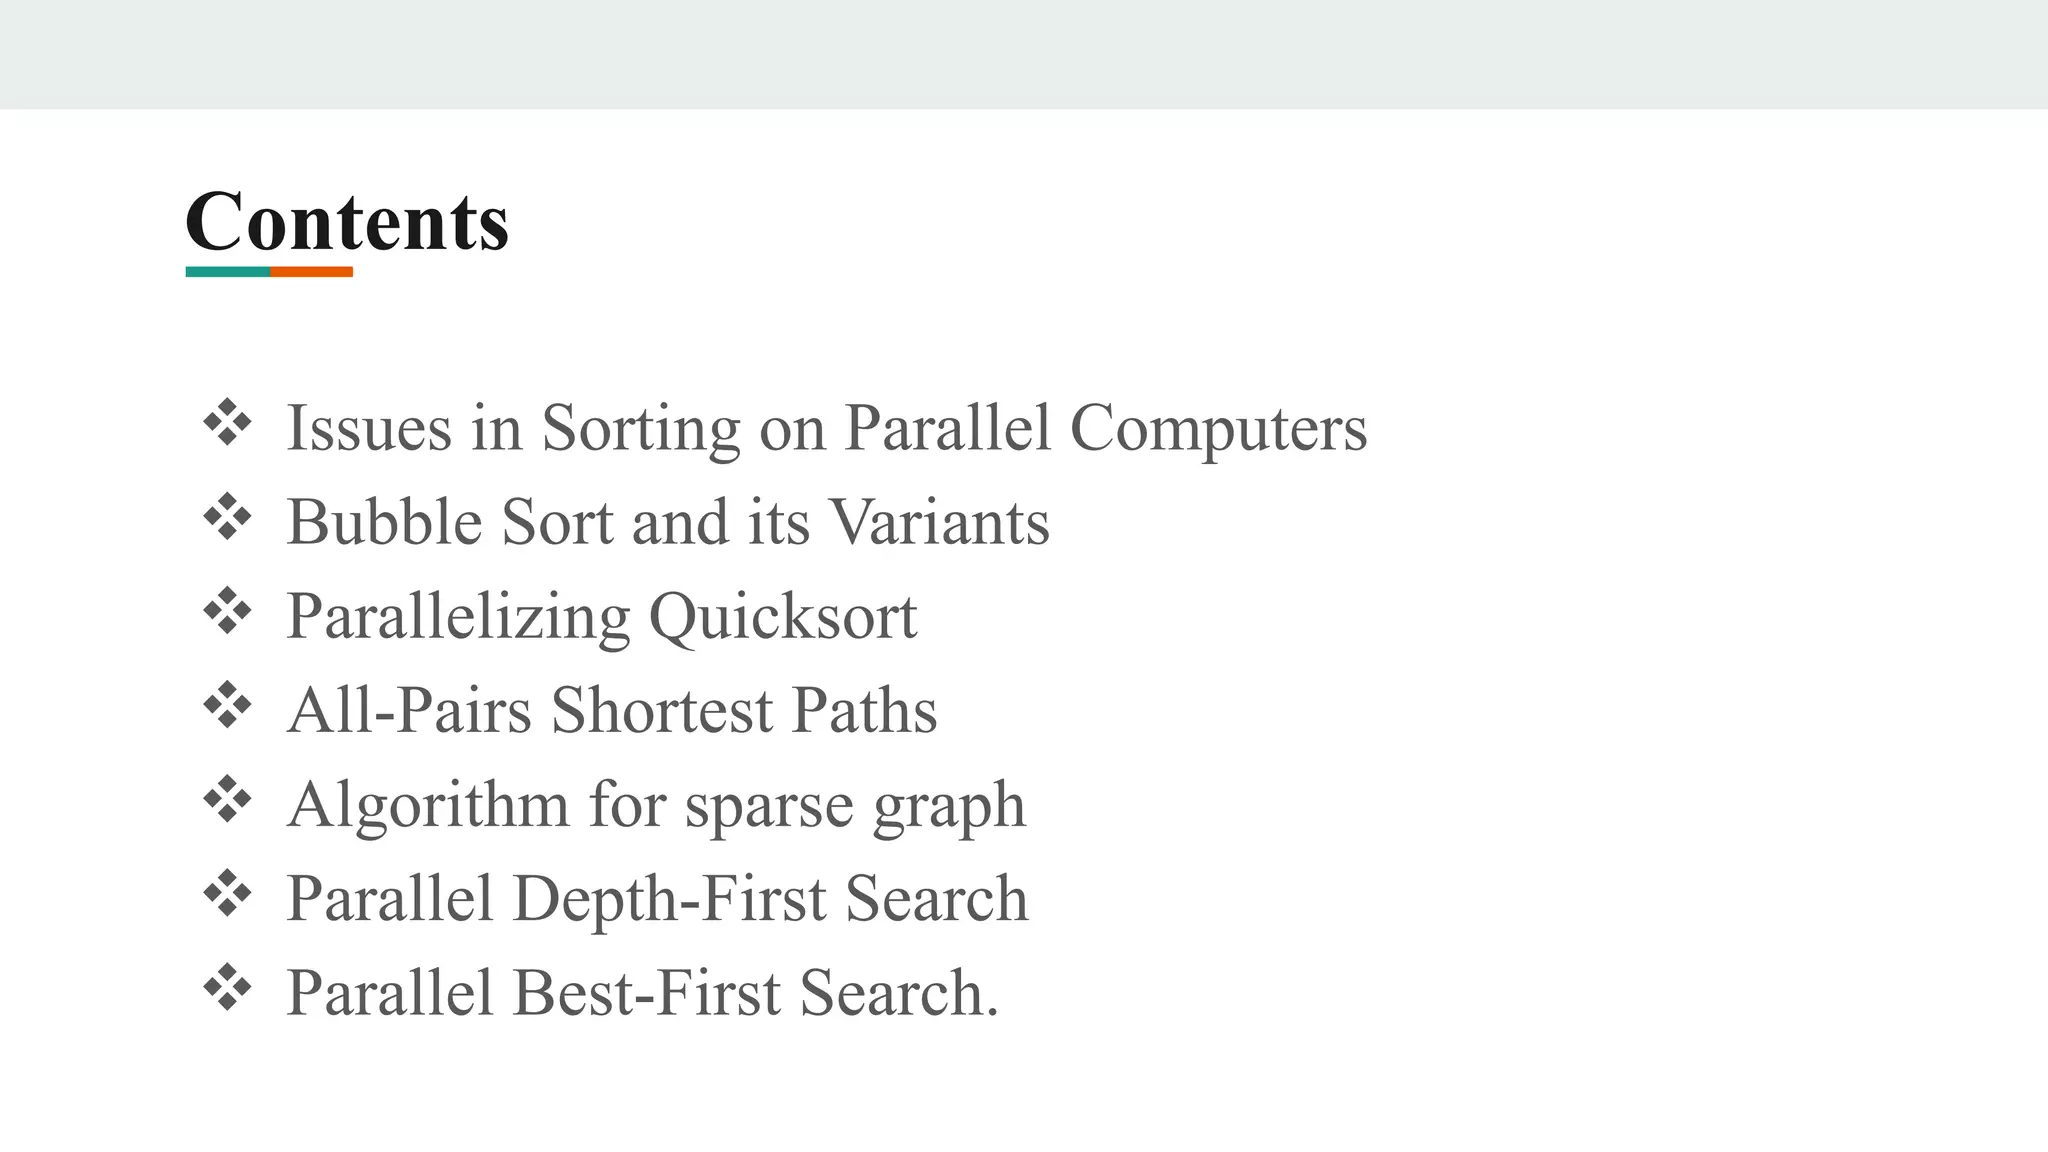Click the diamond bullet before Bubble Sort
The height and width of the screenshot is (1152, 2048).
(227, 517)
